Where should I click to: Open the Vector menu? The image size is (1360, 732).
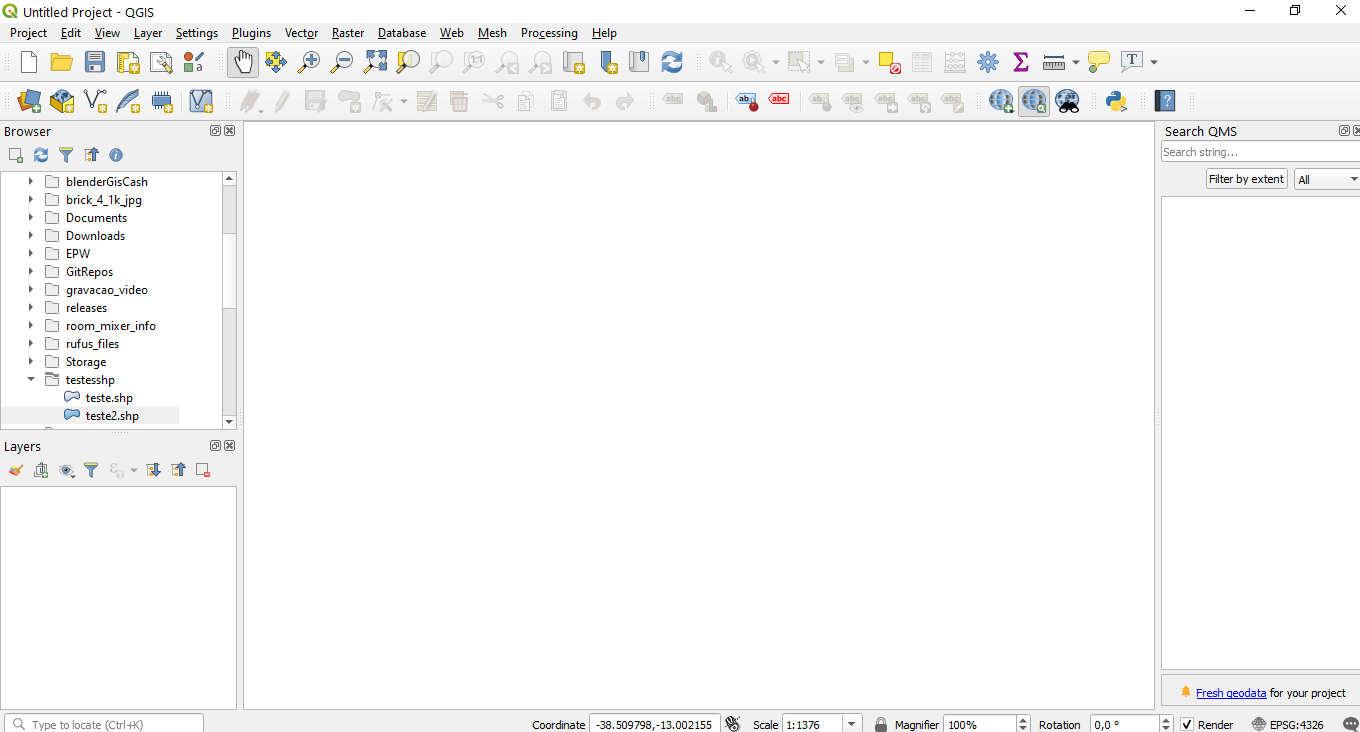pos(301,33)
